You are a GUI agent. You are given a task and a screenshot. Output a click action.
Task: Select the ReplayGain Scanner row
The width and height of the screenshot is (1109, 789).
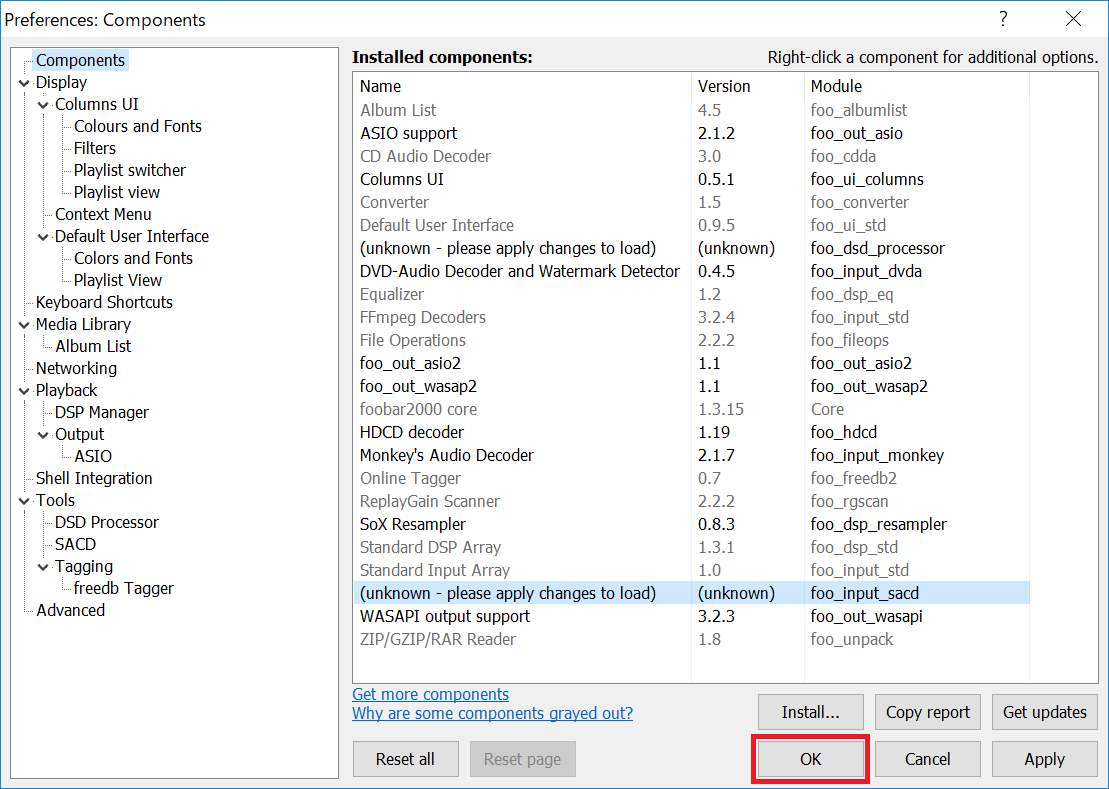(691, 501)
